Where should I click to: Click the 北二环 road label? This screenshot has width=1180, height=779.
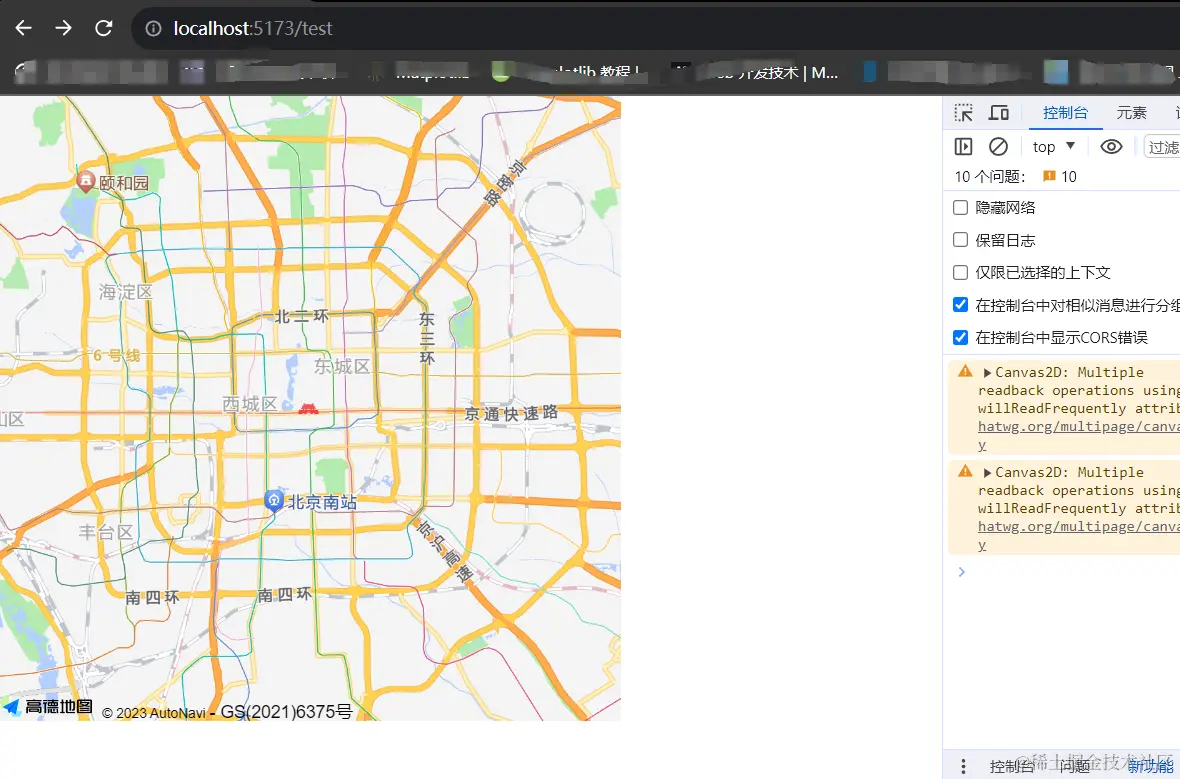(302, 316)
